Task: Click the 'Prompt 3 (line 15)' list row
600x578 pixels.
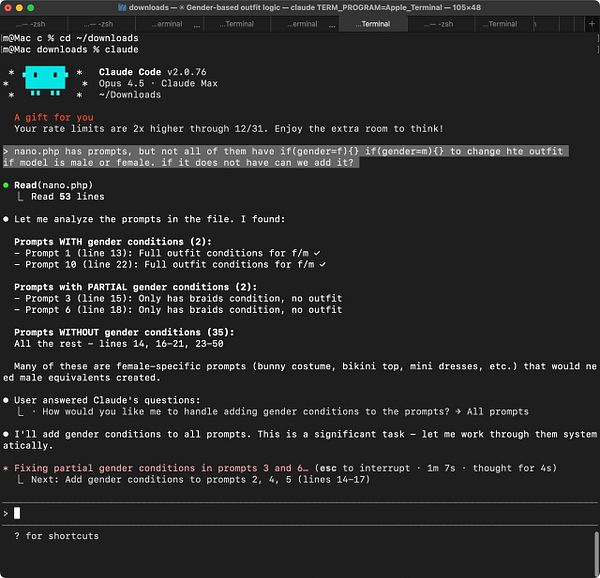Action: point(178,298)
